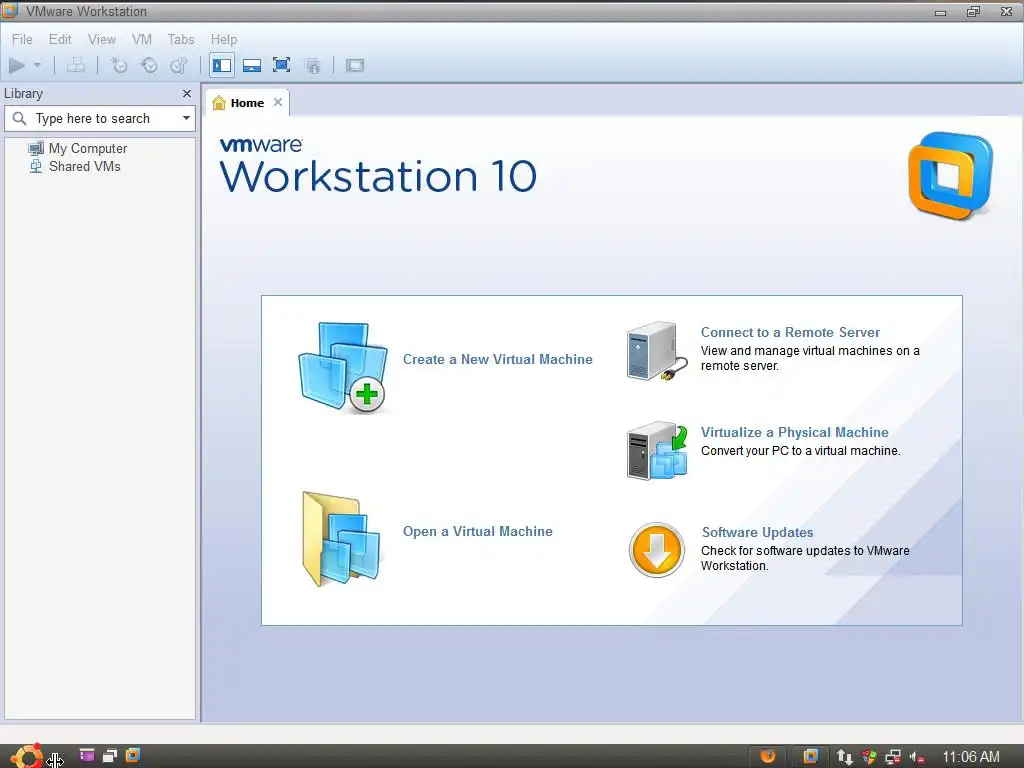Click the Create a New Virtual Machine link
Screen dimensions: 1024x768
[x=498, y=359]
